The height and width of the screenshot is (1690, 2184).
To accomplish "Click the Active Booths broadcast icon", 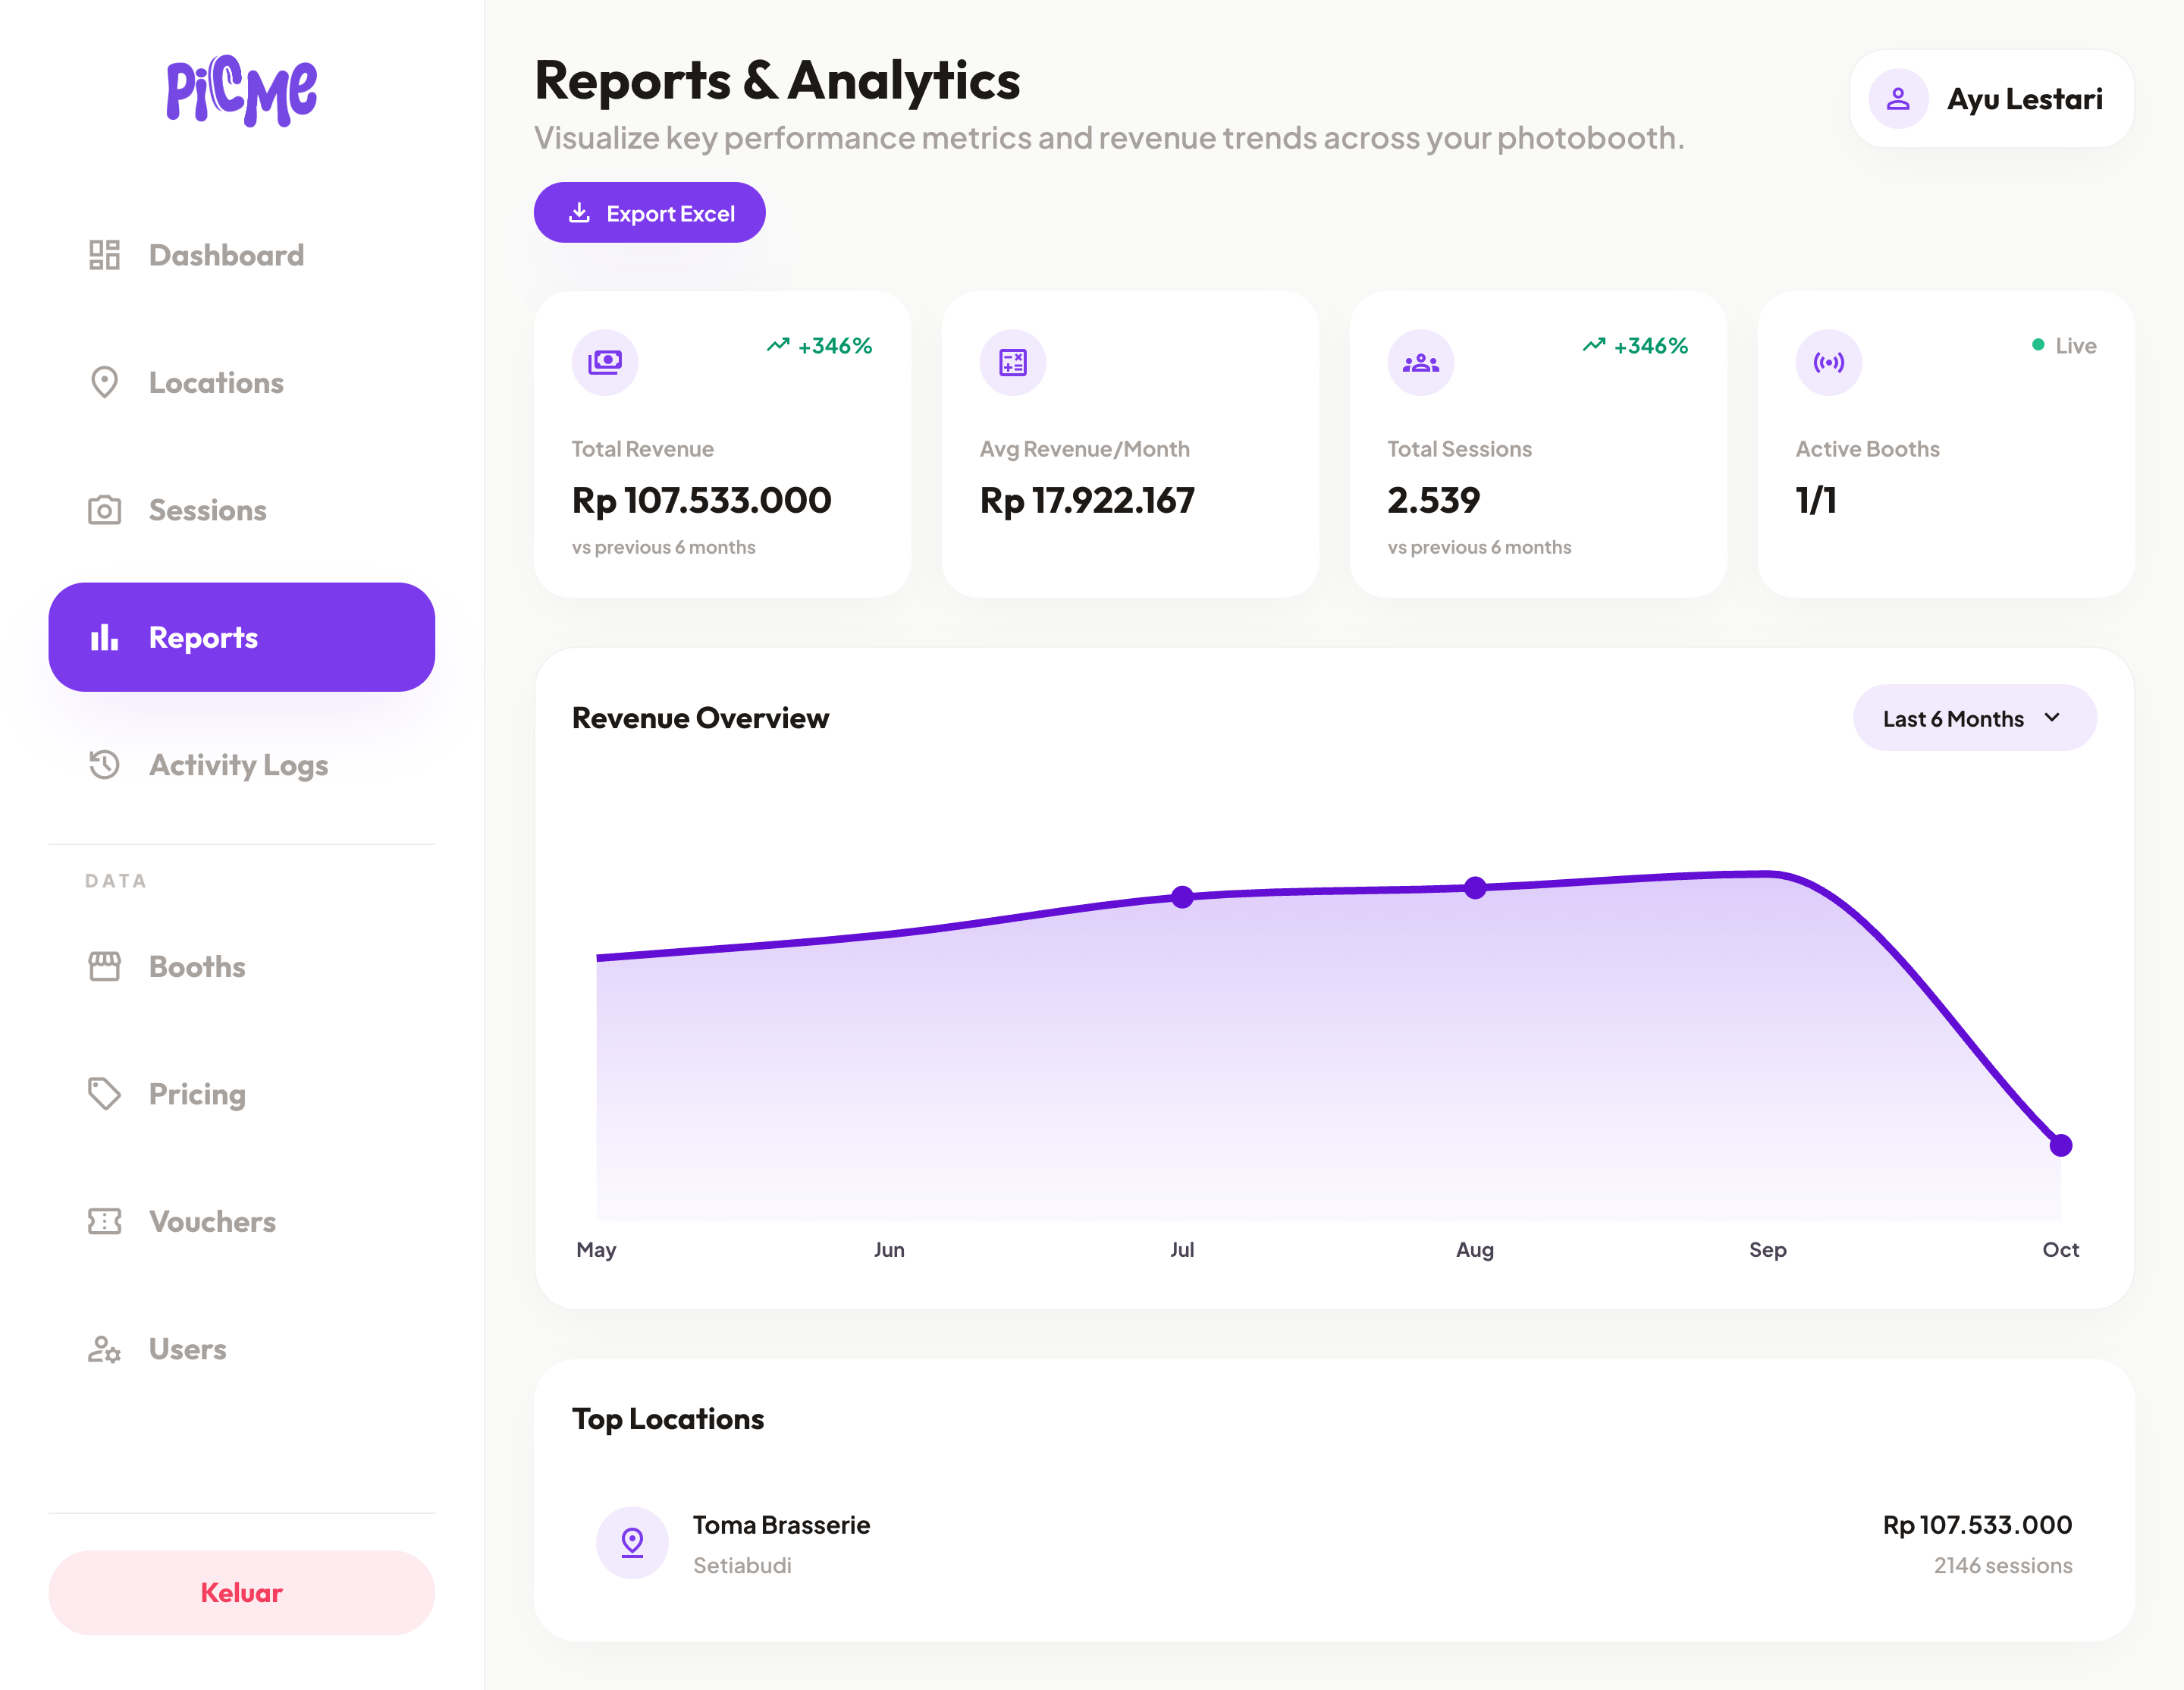I will [x=1829, y=362].
